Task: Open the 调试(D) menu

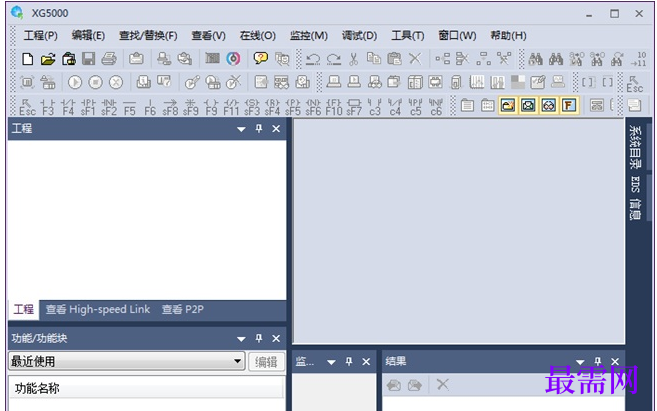Action: [360, 36]
